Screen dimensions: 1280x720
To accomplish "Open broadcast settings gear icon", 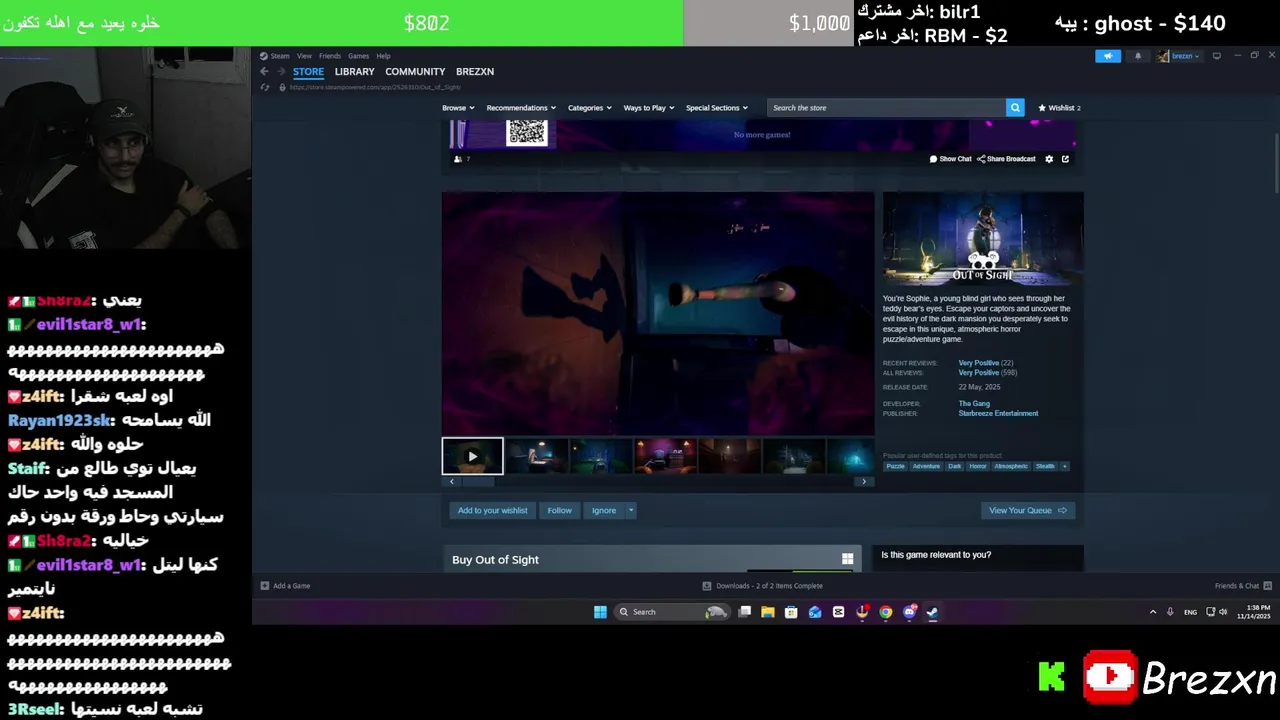I will (1049, 159).
